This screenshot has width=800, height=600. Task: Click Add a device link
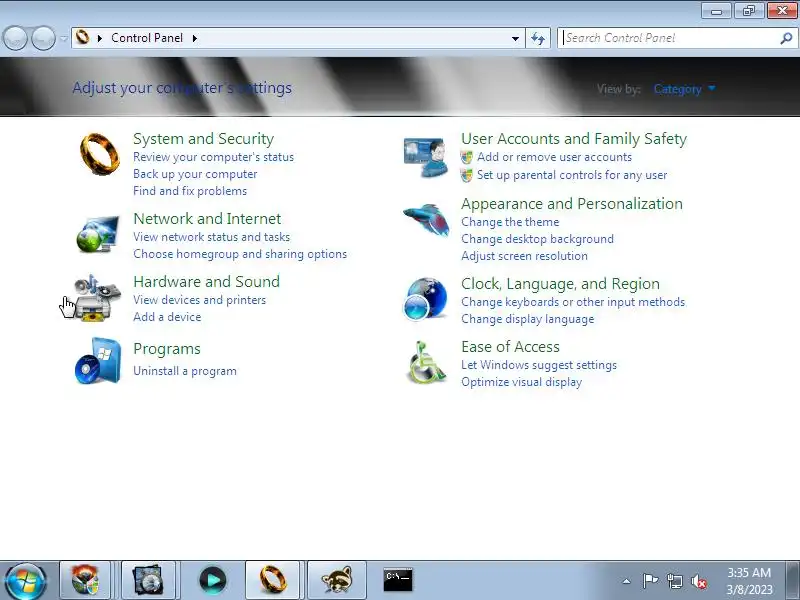[x=167, y=317]
